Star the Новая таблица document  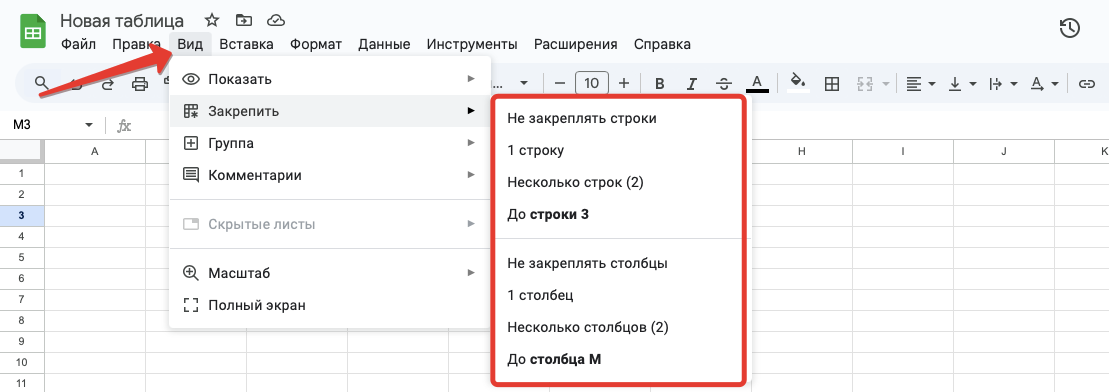(211, 21)
